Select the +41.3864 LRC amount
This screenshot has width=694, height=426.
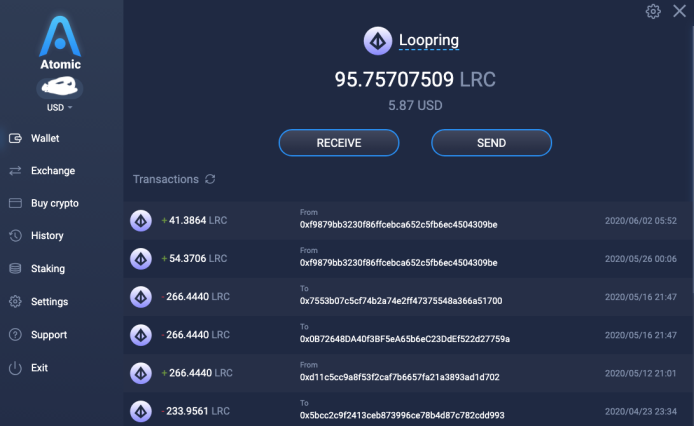pos(194,220)
